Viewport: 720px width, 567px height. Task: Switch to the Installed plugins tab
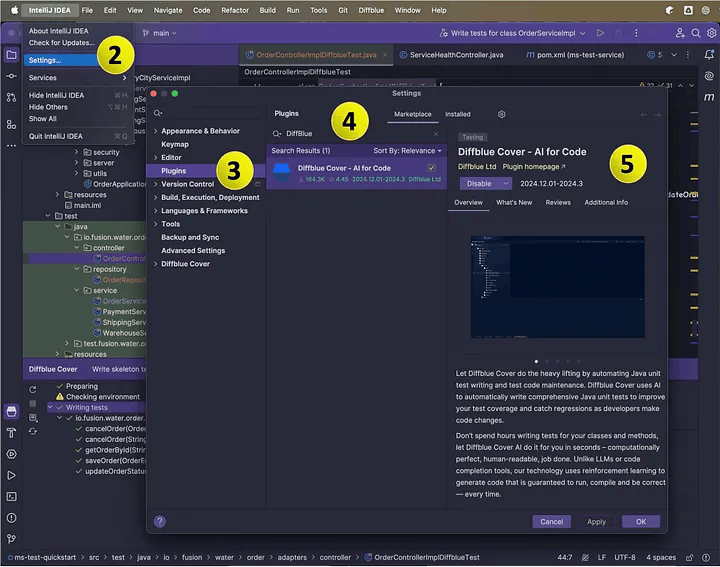458,114
